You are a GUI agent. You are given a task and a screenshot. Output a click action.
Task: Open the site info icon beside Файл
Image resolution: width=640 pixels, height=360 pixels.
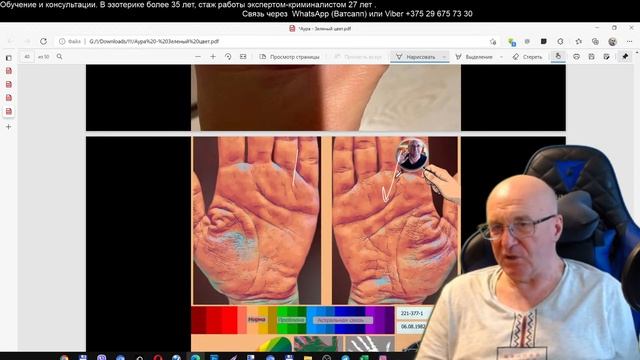tap(62, 41)
